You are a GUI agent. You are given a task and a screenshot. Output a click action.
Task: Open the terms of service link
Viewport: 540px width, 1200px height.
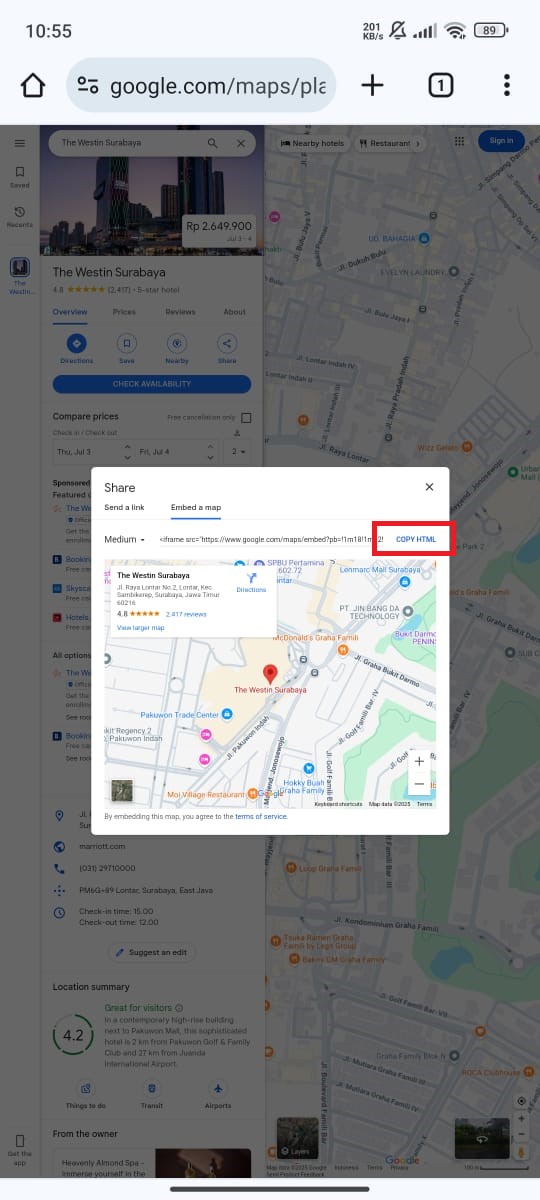(x=261, y=817)
